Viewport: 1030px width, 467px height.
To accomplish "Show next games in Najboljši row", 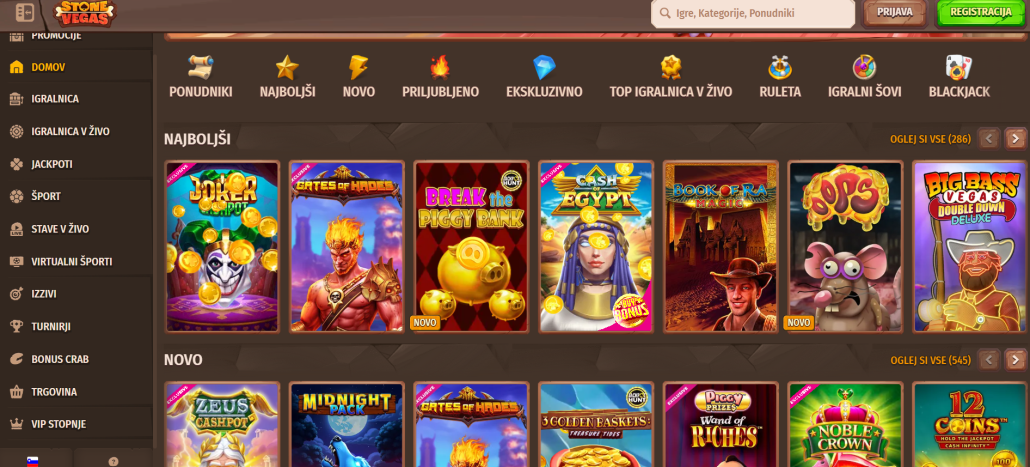I will pyautogui.click(x=1015, y=139).
